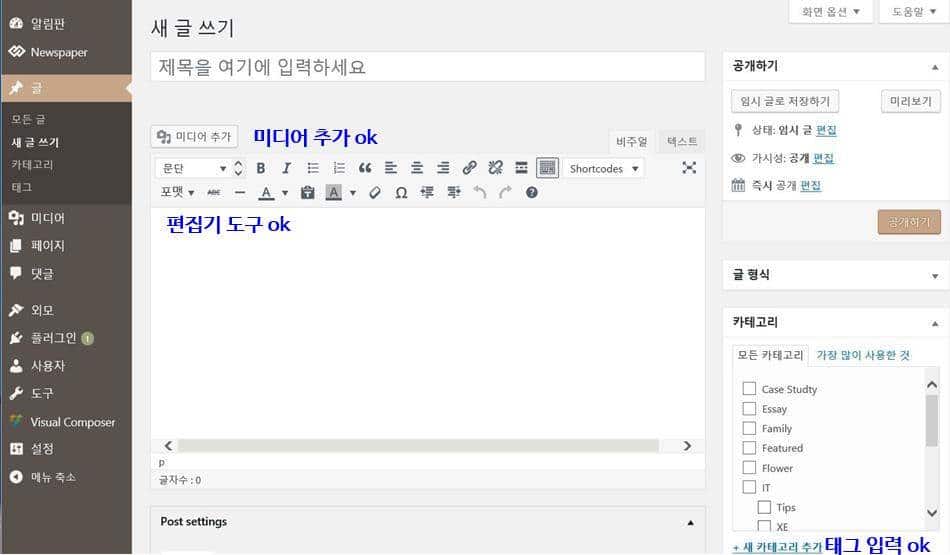The image size is (950, 555).
Task: Check the Tips subcategory
Action: tap(765, 507)
